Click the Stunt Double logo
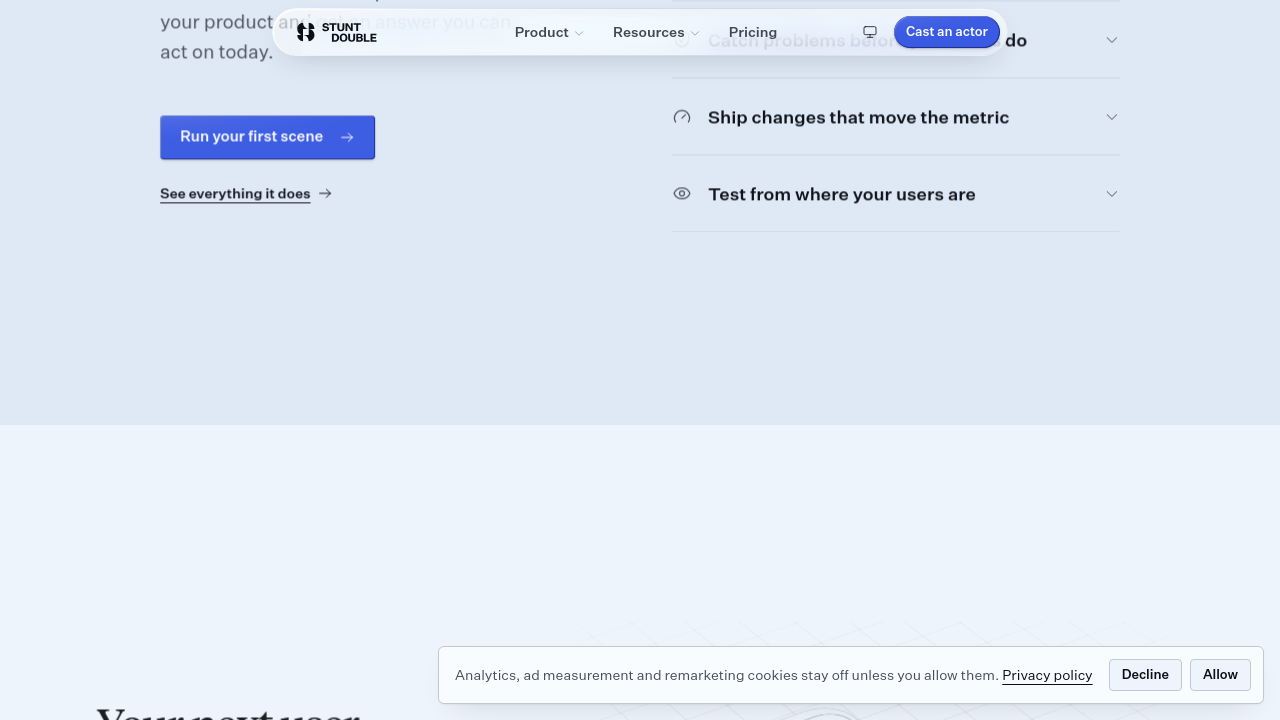This screenshot has width=1280, height=720. 336,32
